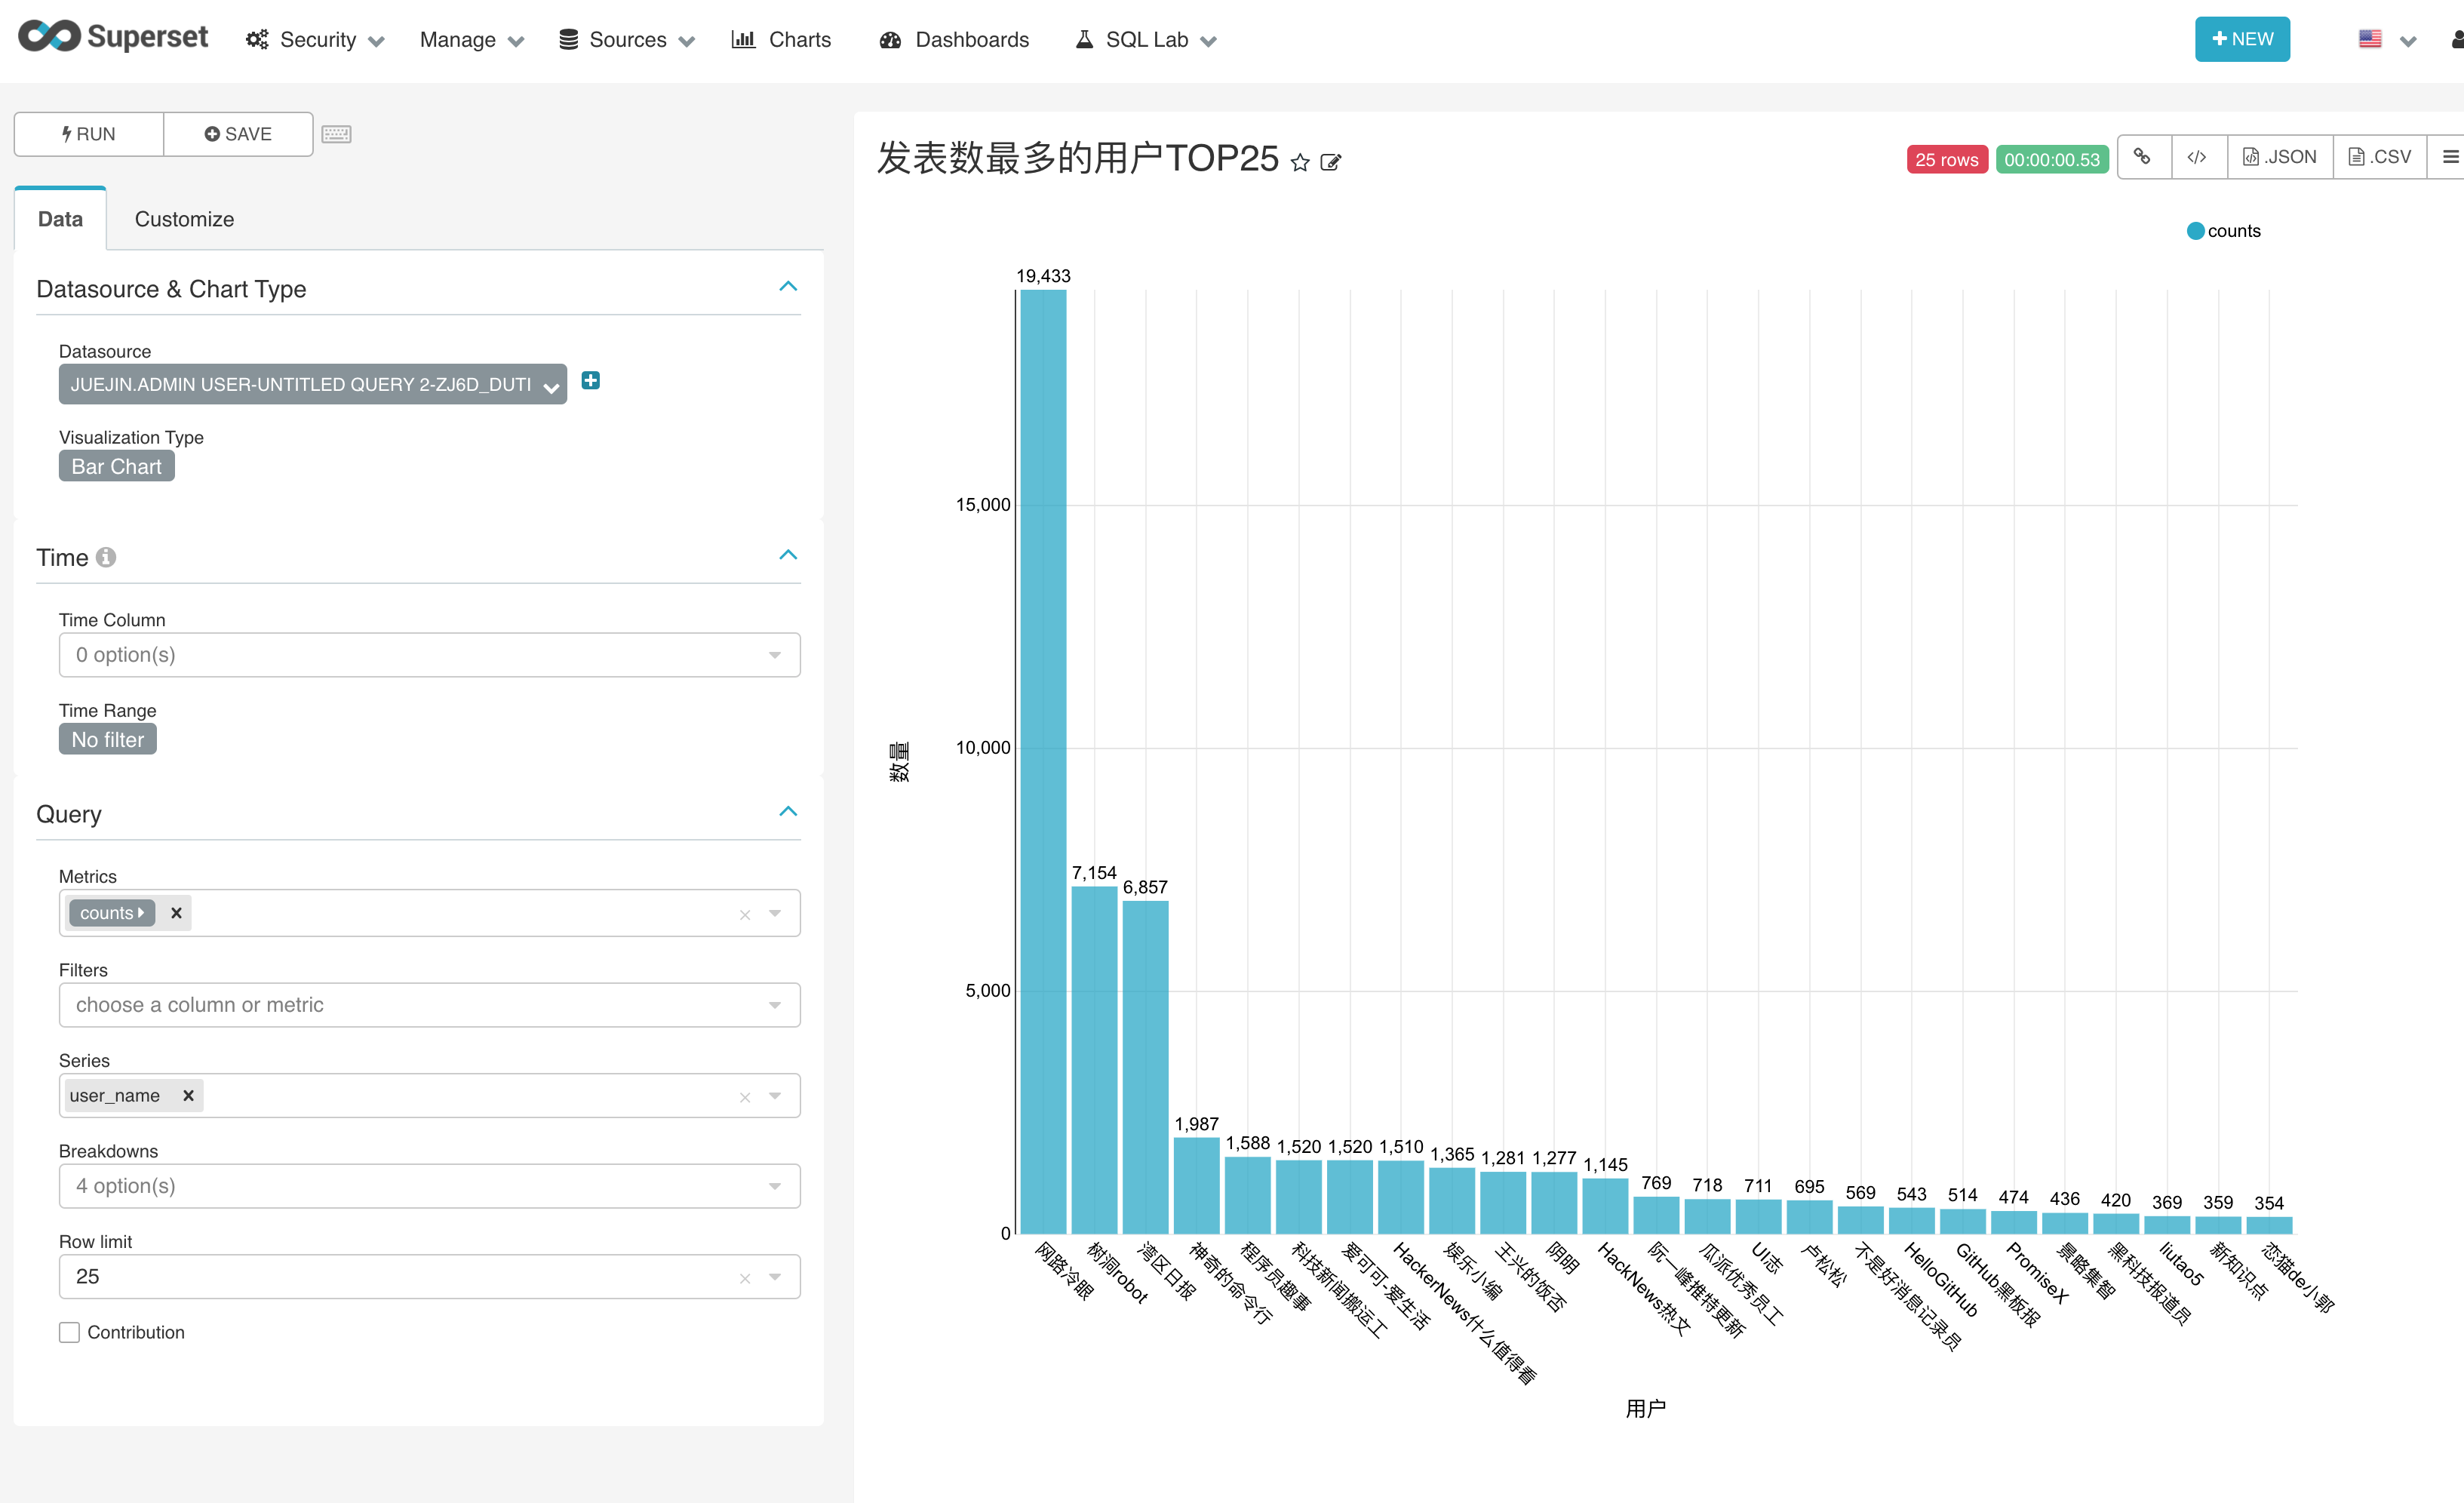Click the plus icon beside Datasource
2464x1503 pixels.
591,381
